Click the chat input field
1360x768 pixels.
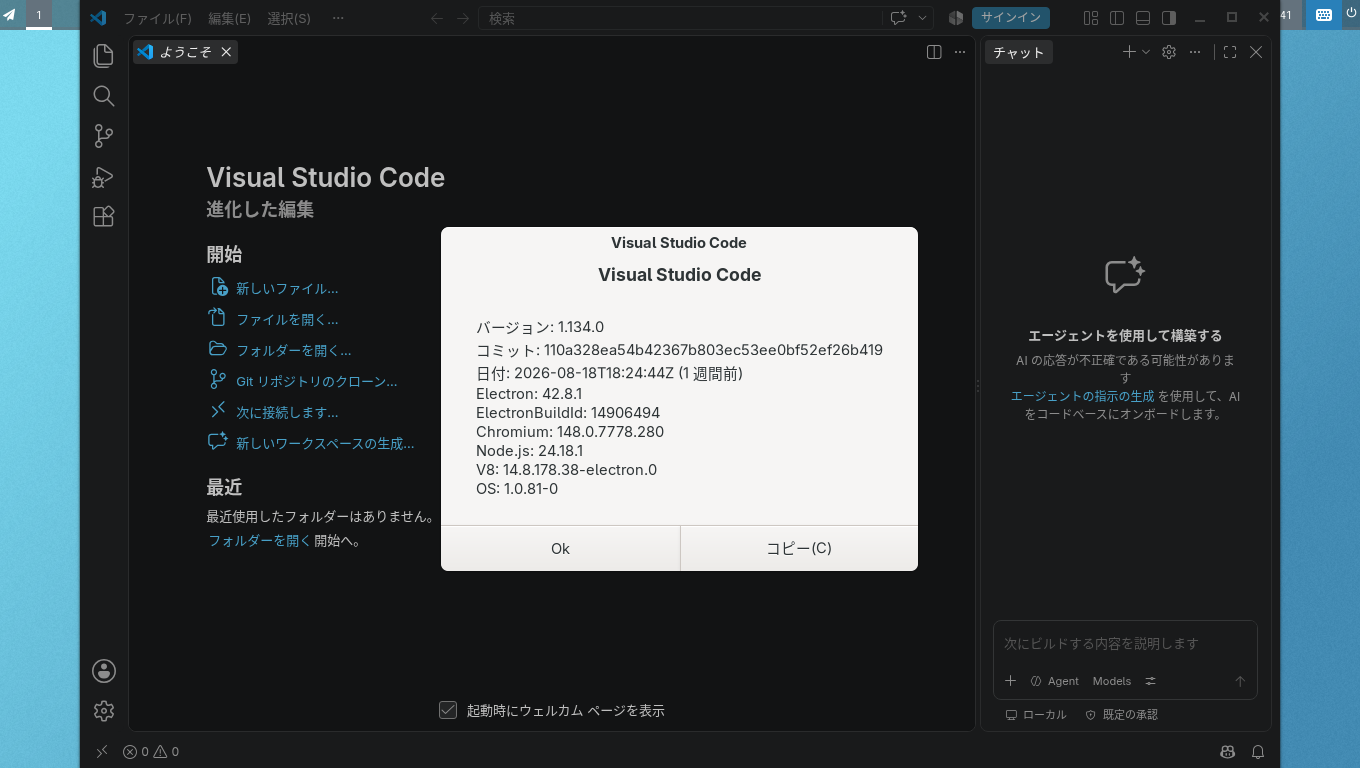click(x=1124, y=644)
